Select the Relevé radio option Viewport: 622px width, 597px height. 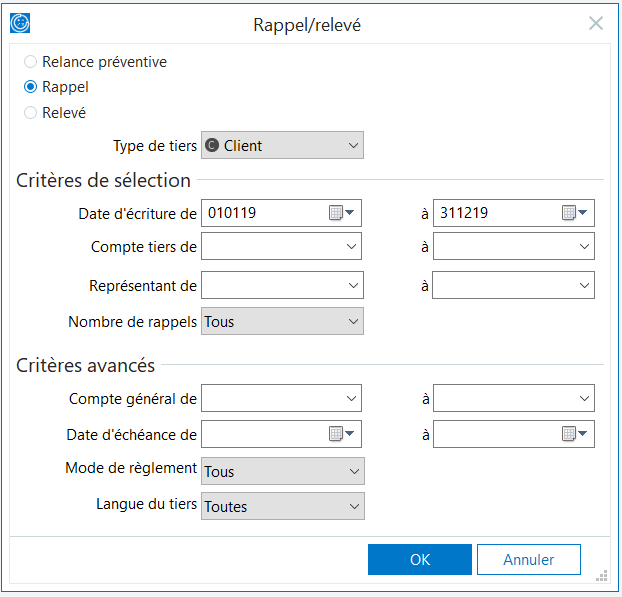point(31,113)
